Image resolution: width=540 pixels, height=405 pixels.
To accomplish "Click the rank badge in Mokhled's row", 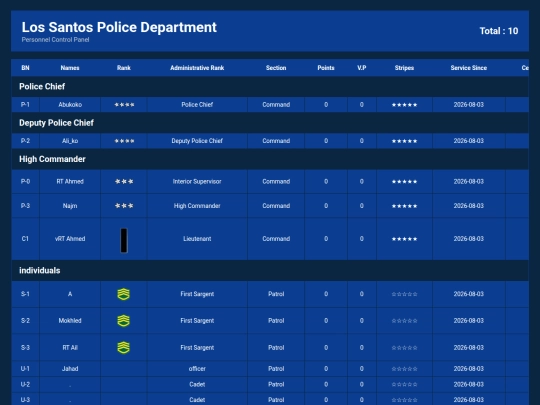I will tap(124, 321).
